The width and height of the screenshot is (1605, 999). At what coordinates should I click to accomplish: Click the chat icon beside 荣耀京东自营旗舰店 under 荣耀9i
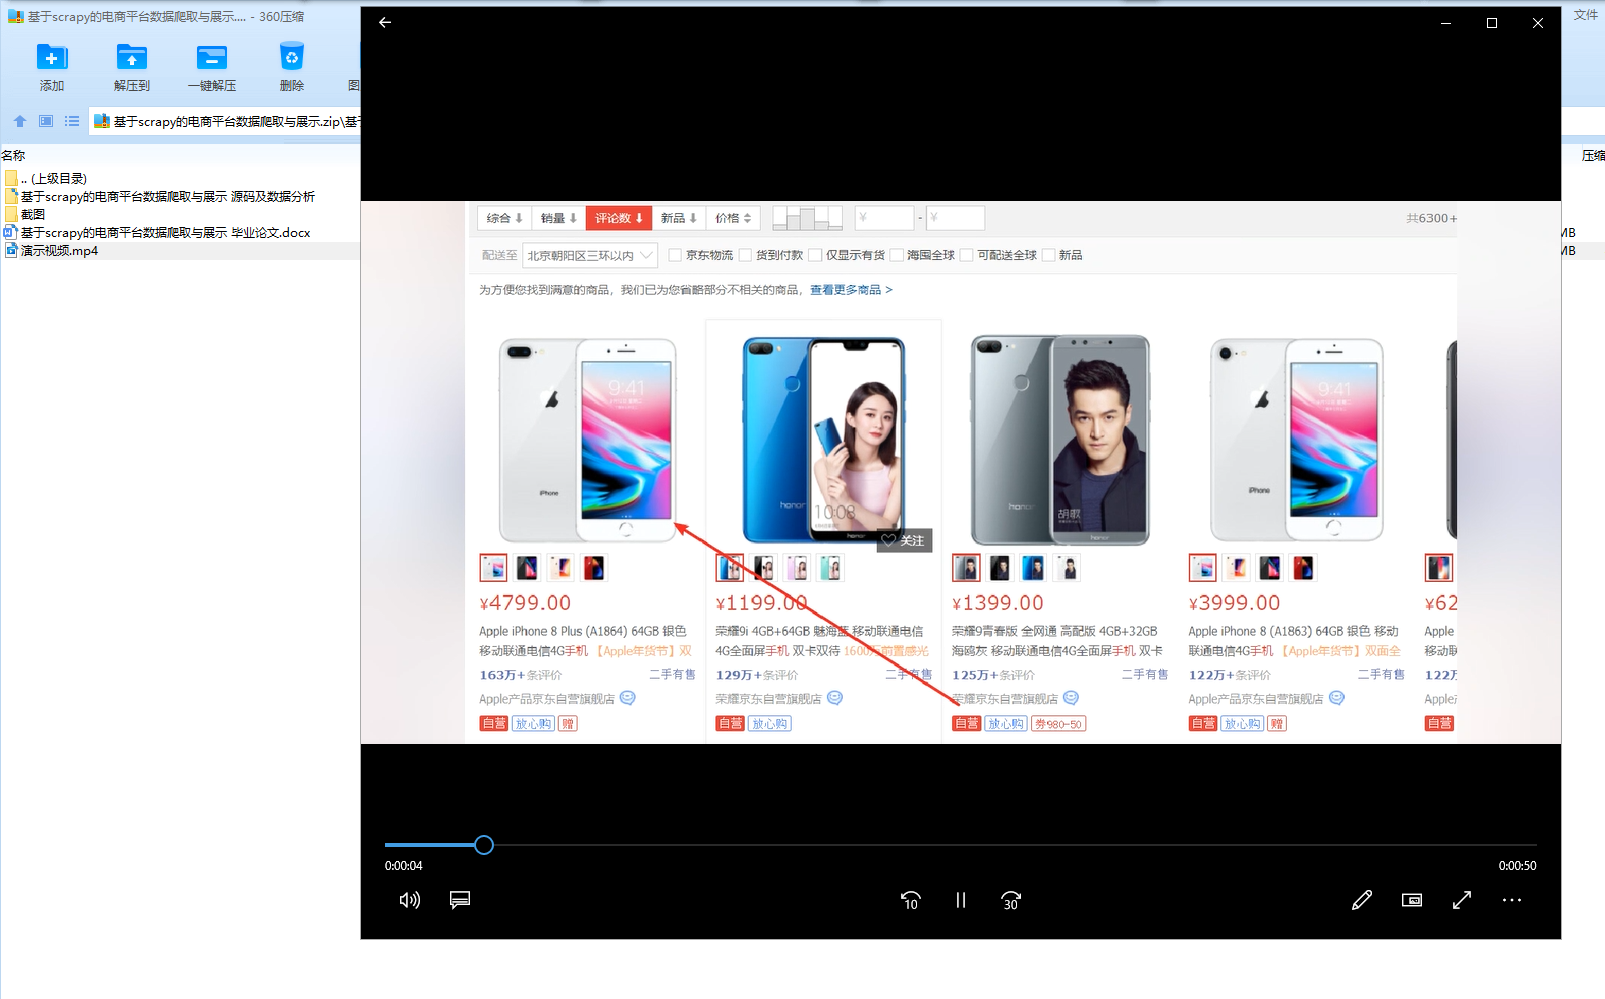pyautogui.click(x=835, y=698)
